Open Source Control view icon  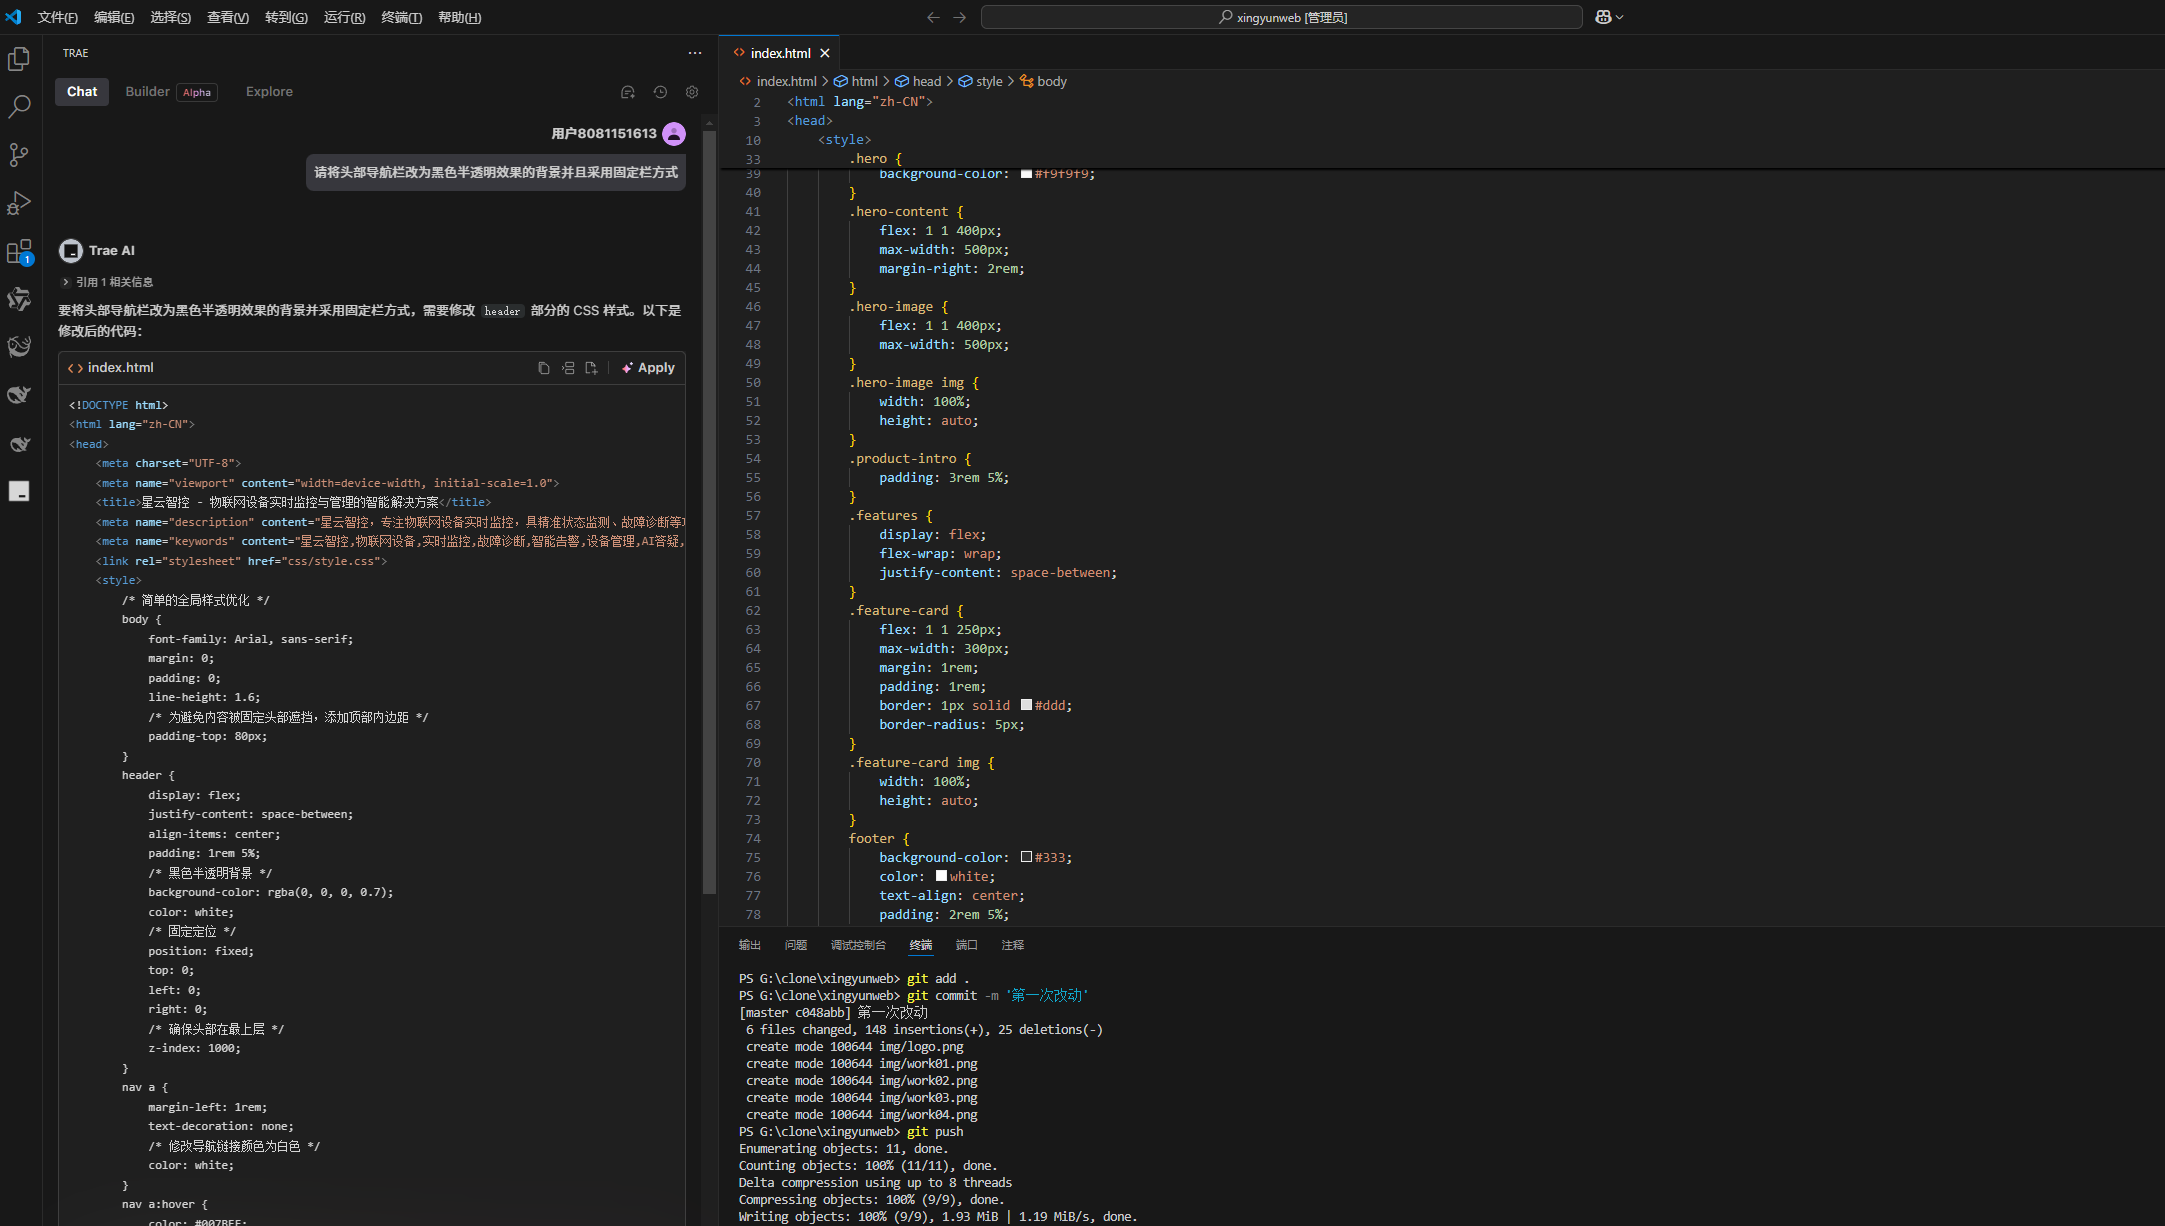(x=19, y=155)
